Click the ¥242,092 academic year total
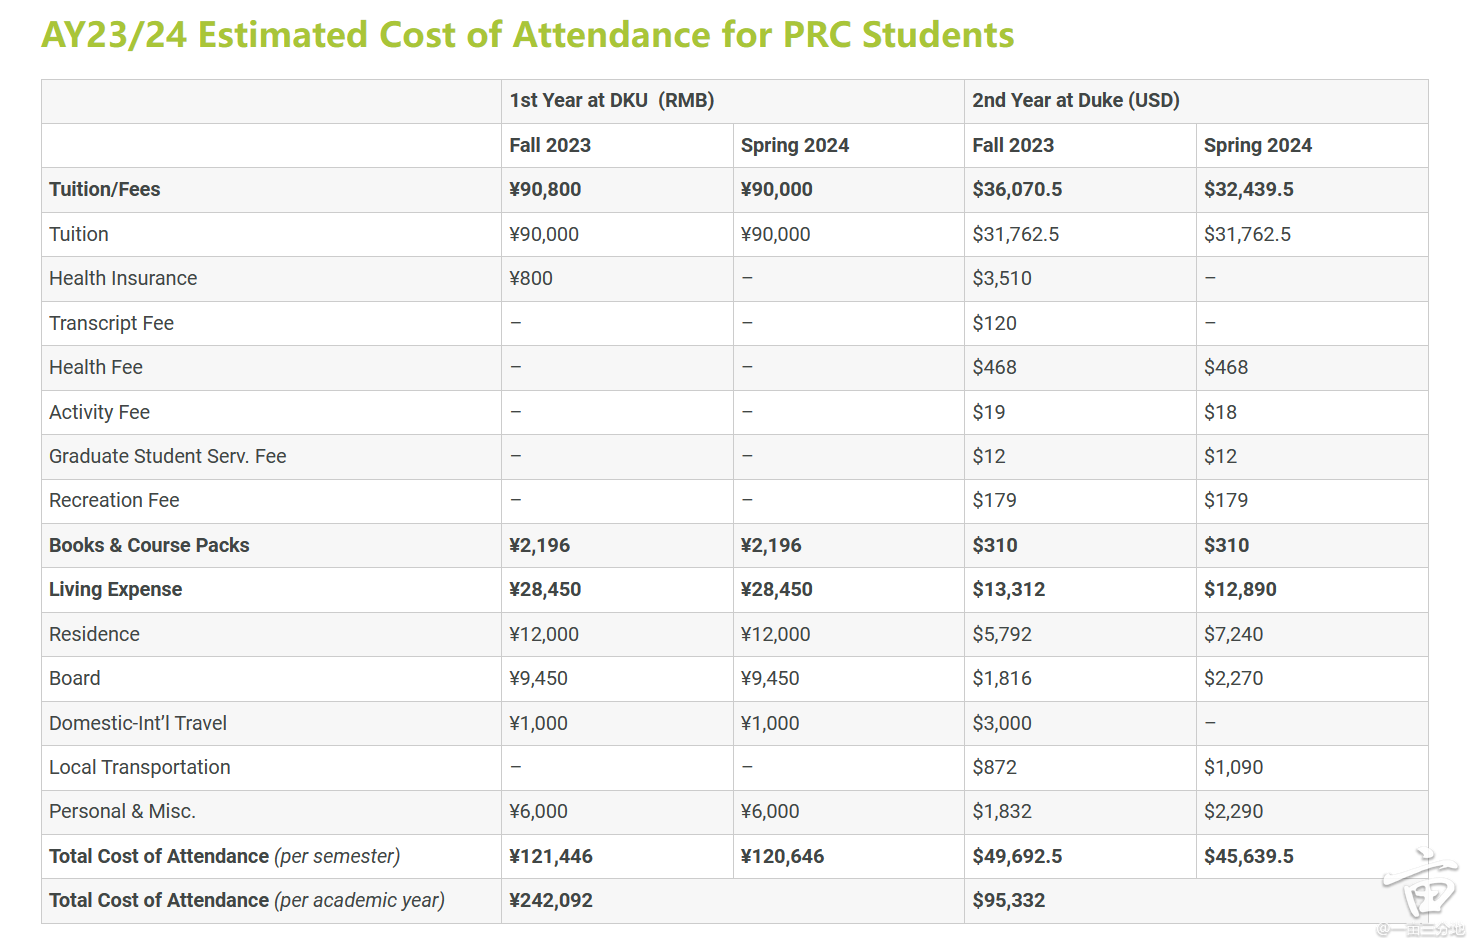The height and width of the screenshot is (938, 1468). pyautogui.click(x=550, y=901)
